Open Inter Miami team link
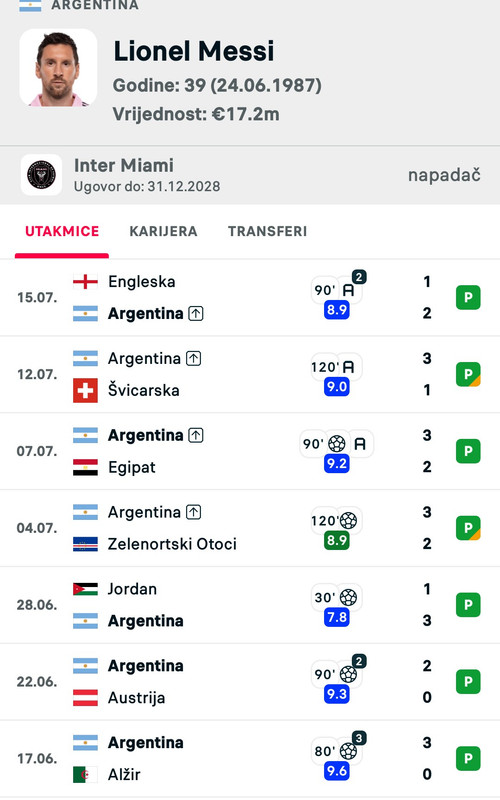Viewport: 500px width, 800px height. pyautogui.click(x=124, y=165)
